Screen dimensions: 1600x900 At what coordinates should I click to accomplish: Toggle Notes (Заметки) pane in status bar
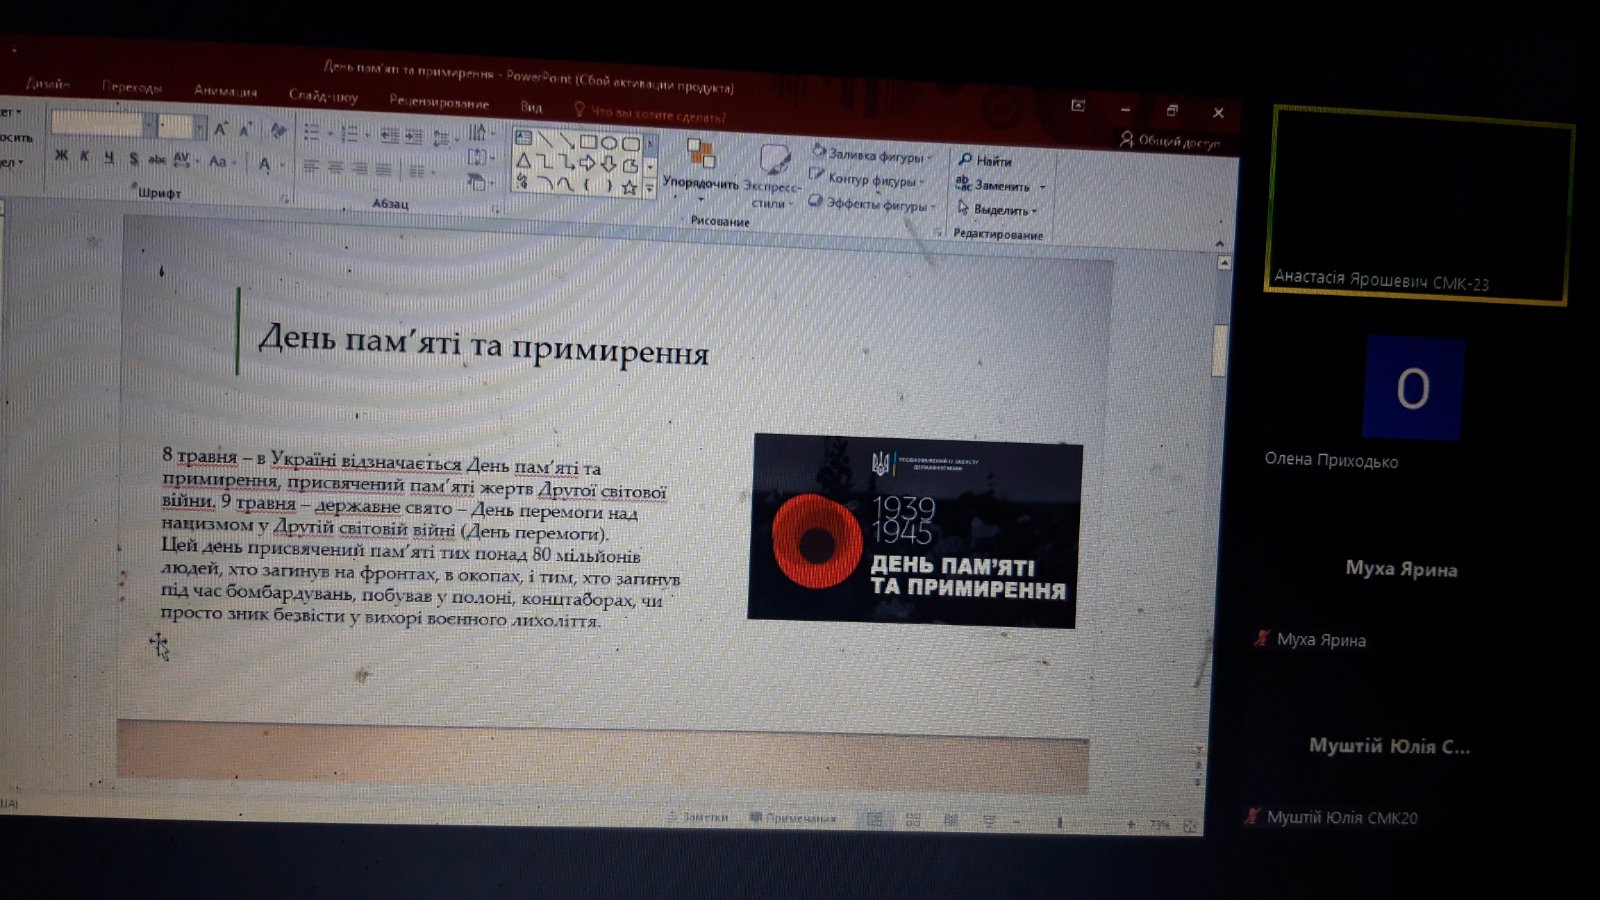pos(698,817)
